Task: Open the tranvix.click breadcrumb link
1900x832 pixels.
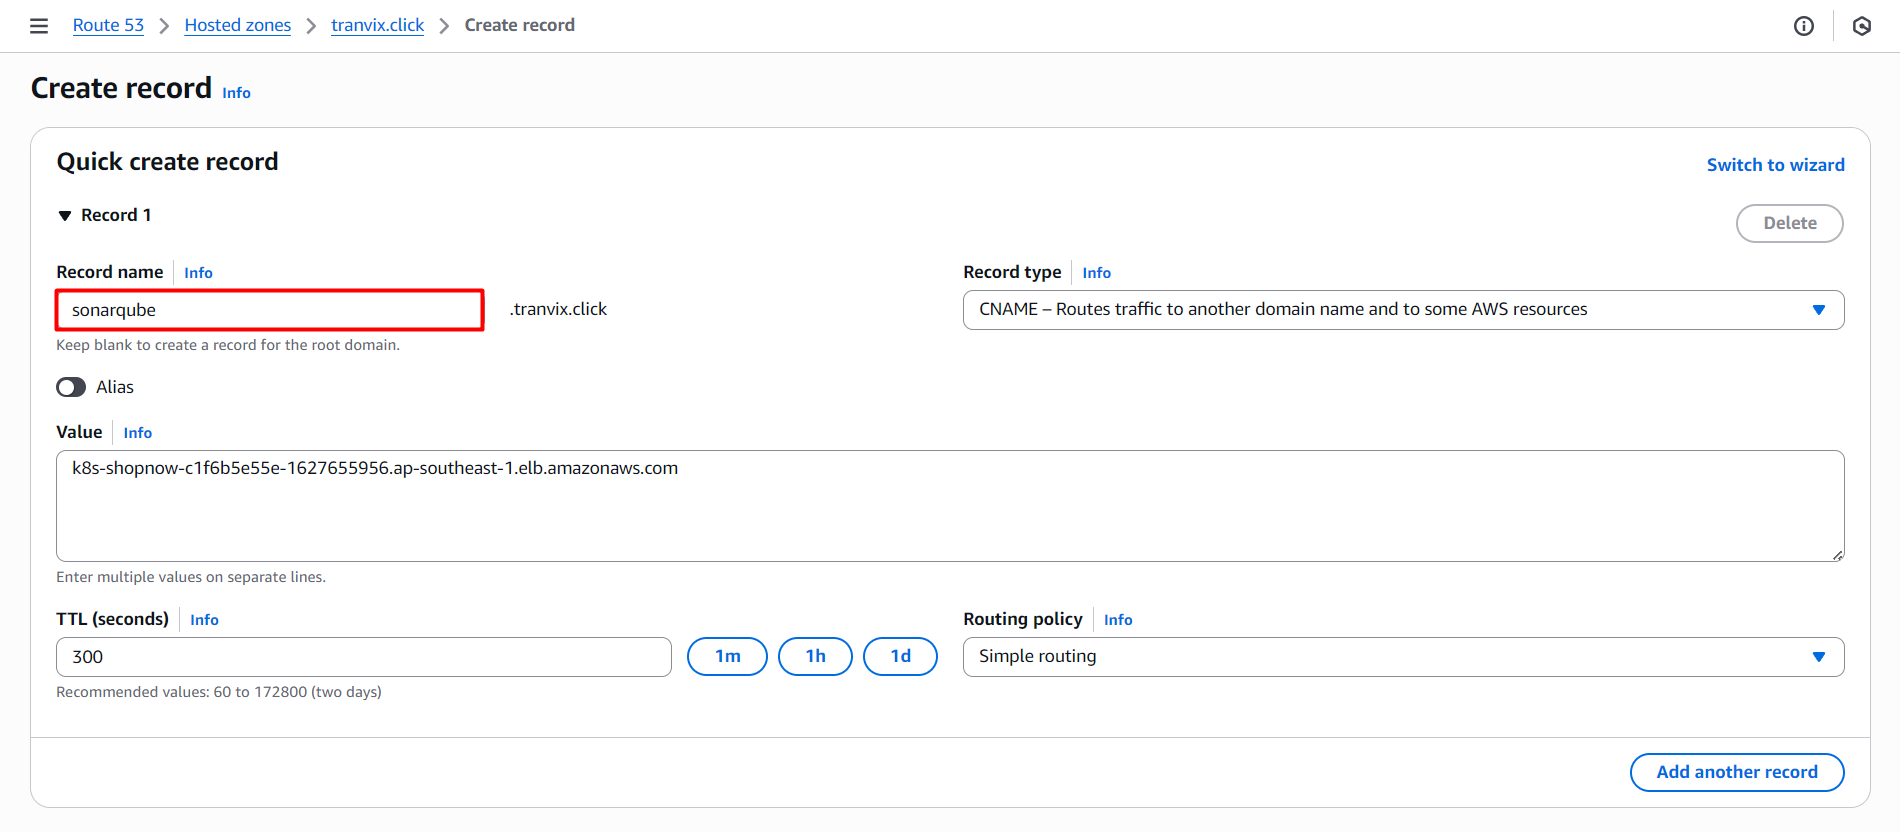Action: (377, 25)
